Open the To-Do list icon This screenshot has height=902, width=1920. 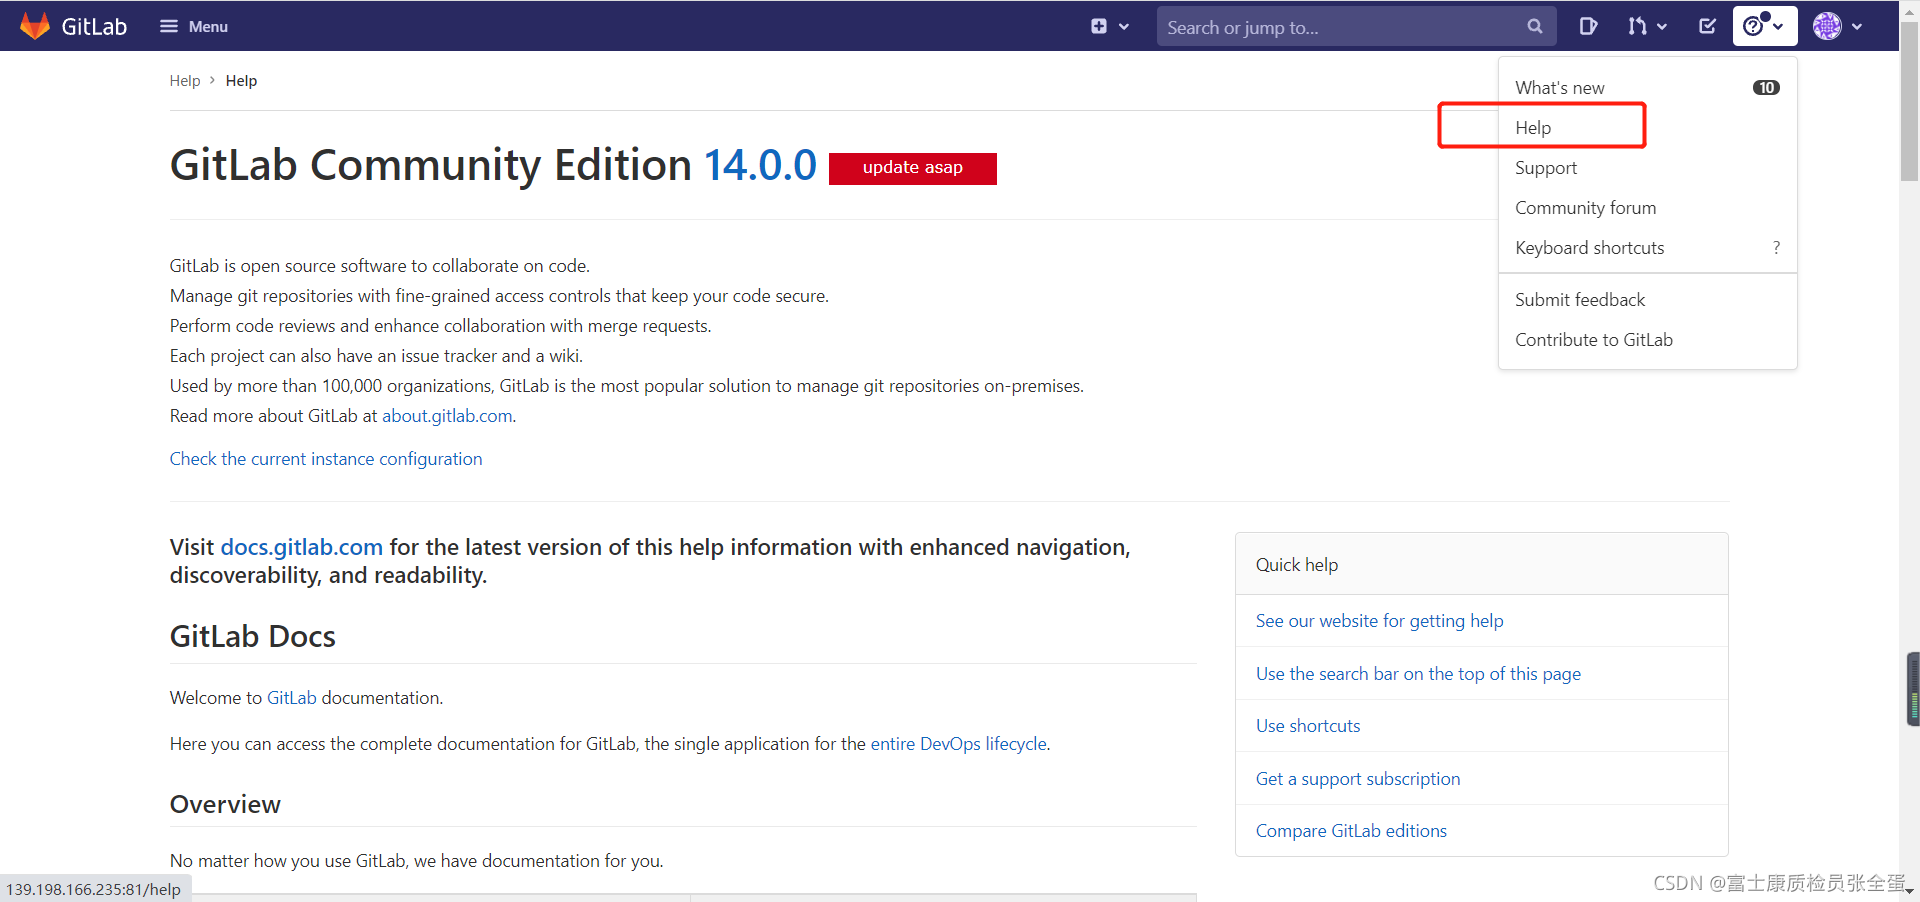[1708, 27]
